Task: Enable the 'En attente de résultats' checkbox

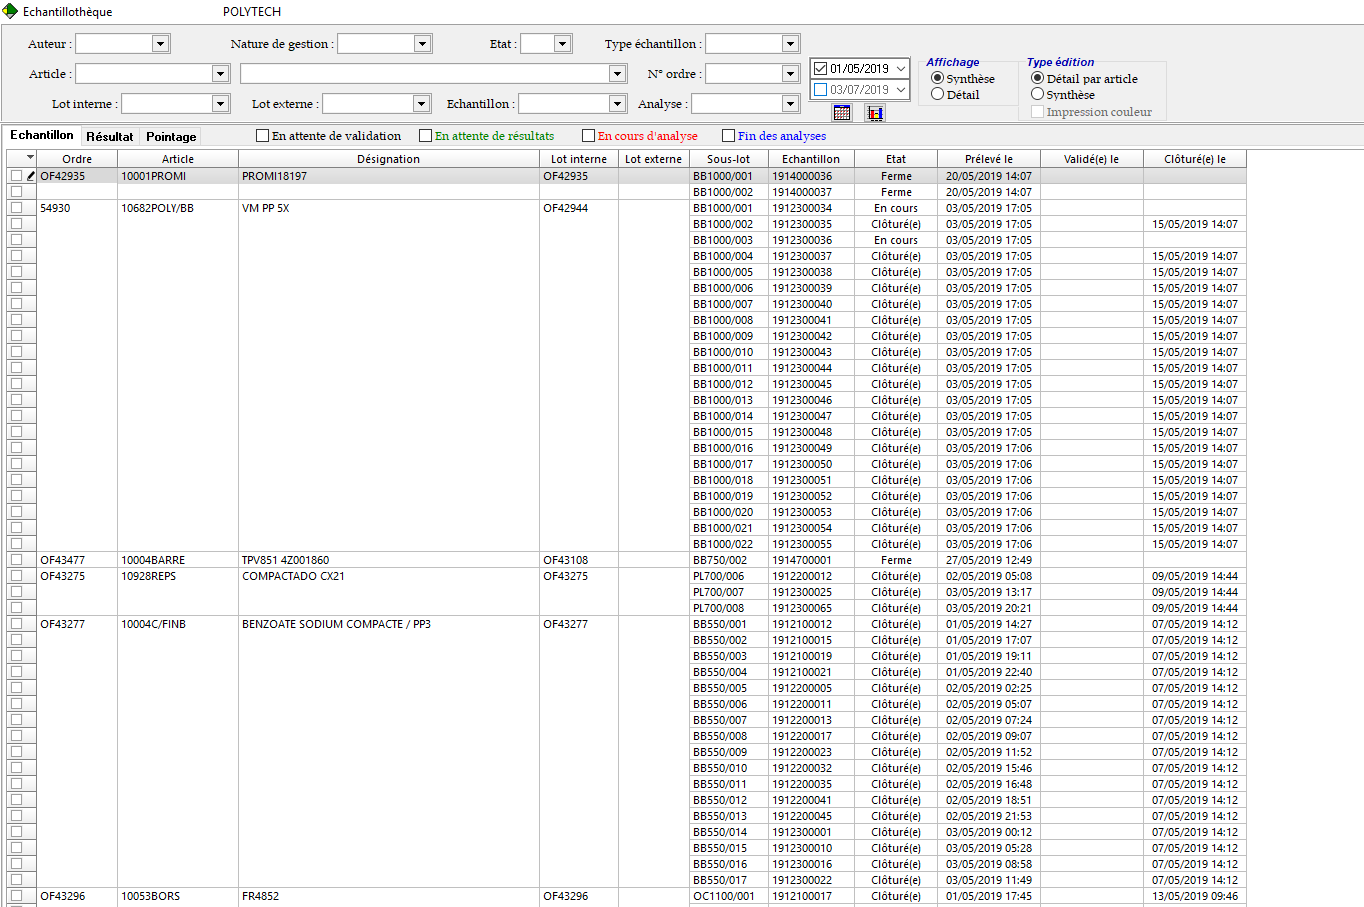Action: click(x=426, y=136)
